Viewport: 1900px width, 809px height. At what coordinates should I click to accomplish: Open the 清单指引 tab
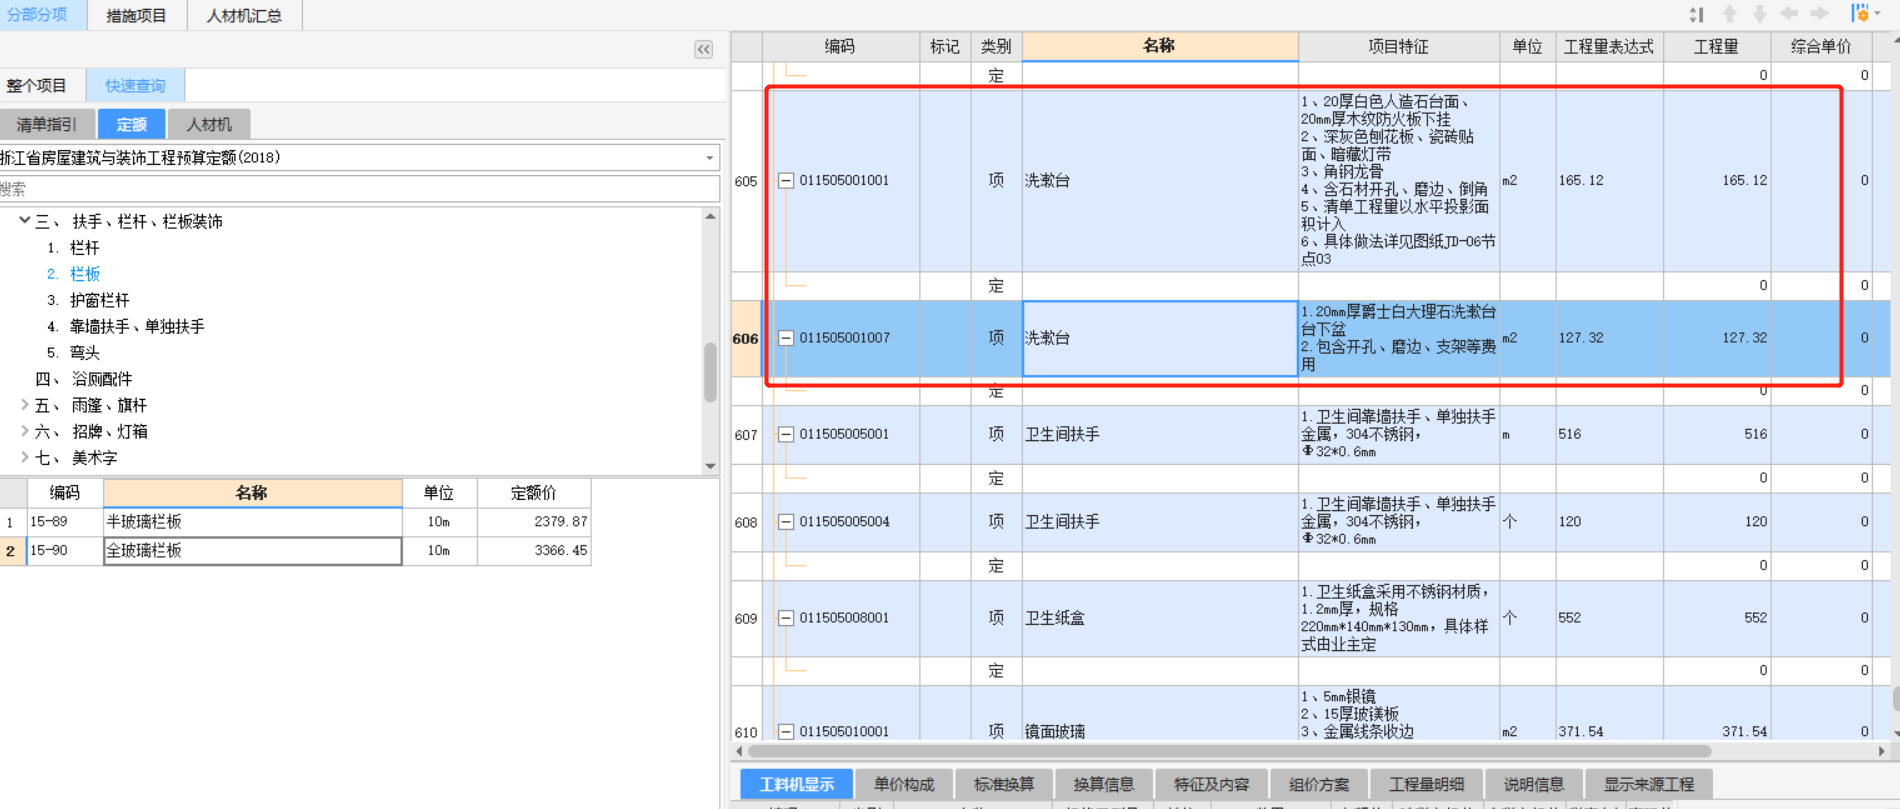coord(48,124)
